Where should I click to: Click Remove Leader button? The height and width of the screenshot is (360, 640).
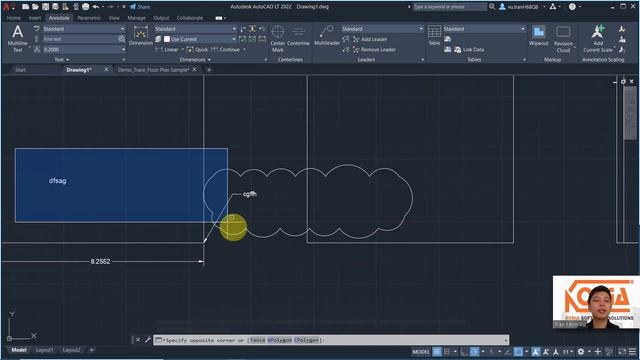[374, 49]
